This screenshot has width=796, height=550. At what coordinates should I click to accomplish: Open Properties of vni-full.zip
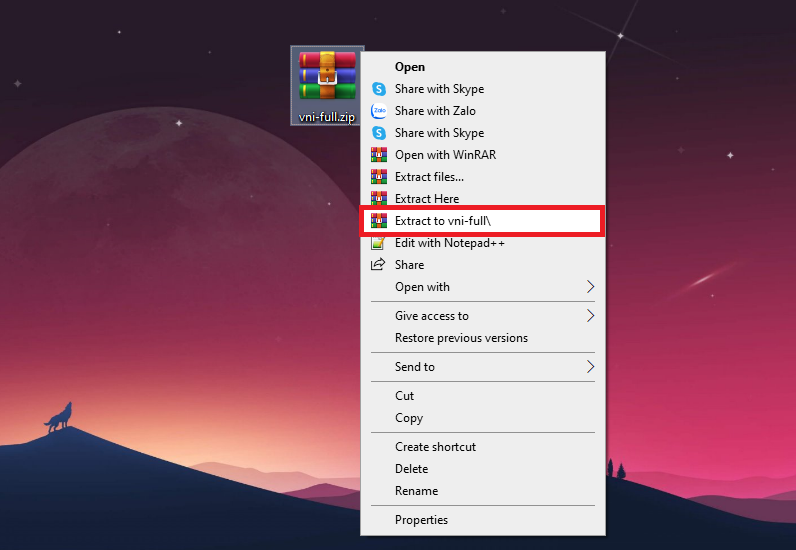[x=482, y=520]
